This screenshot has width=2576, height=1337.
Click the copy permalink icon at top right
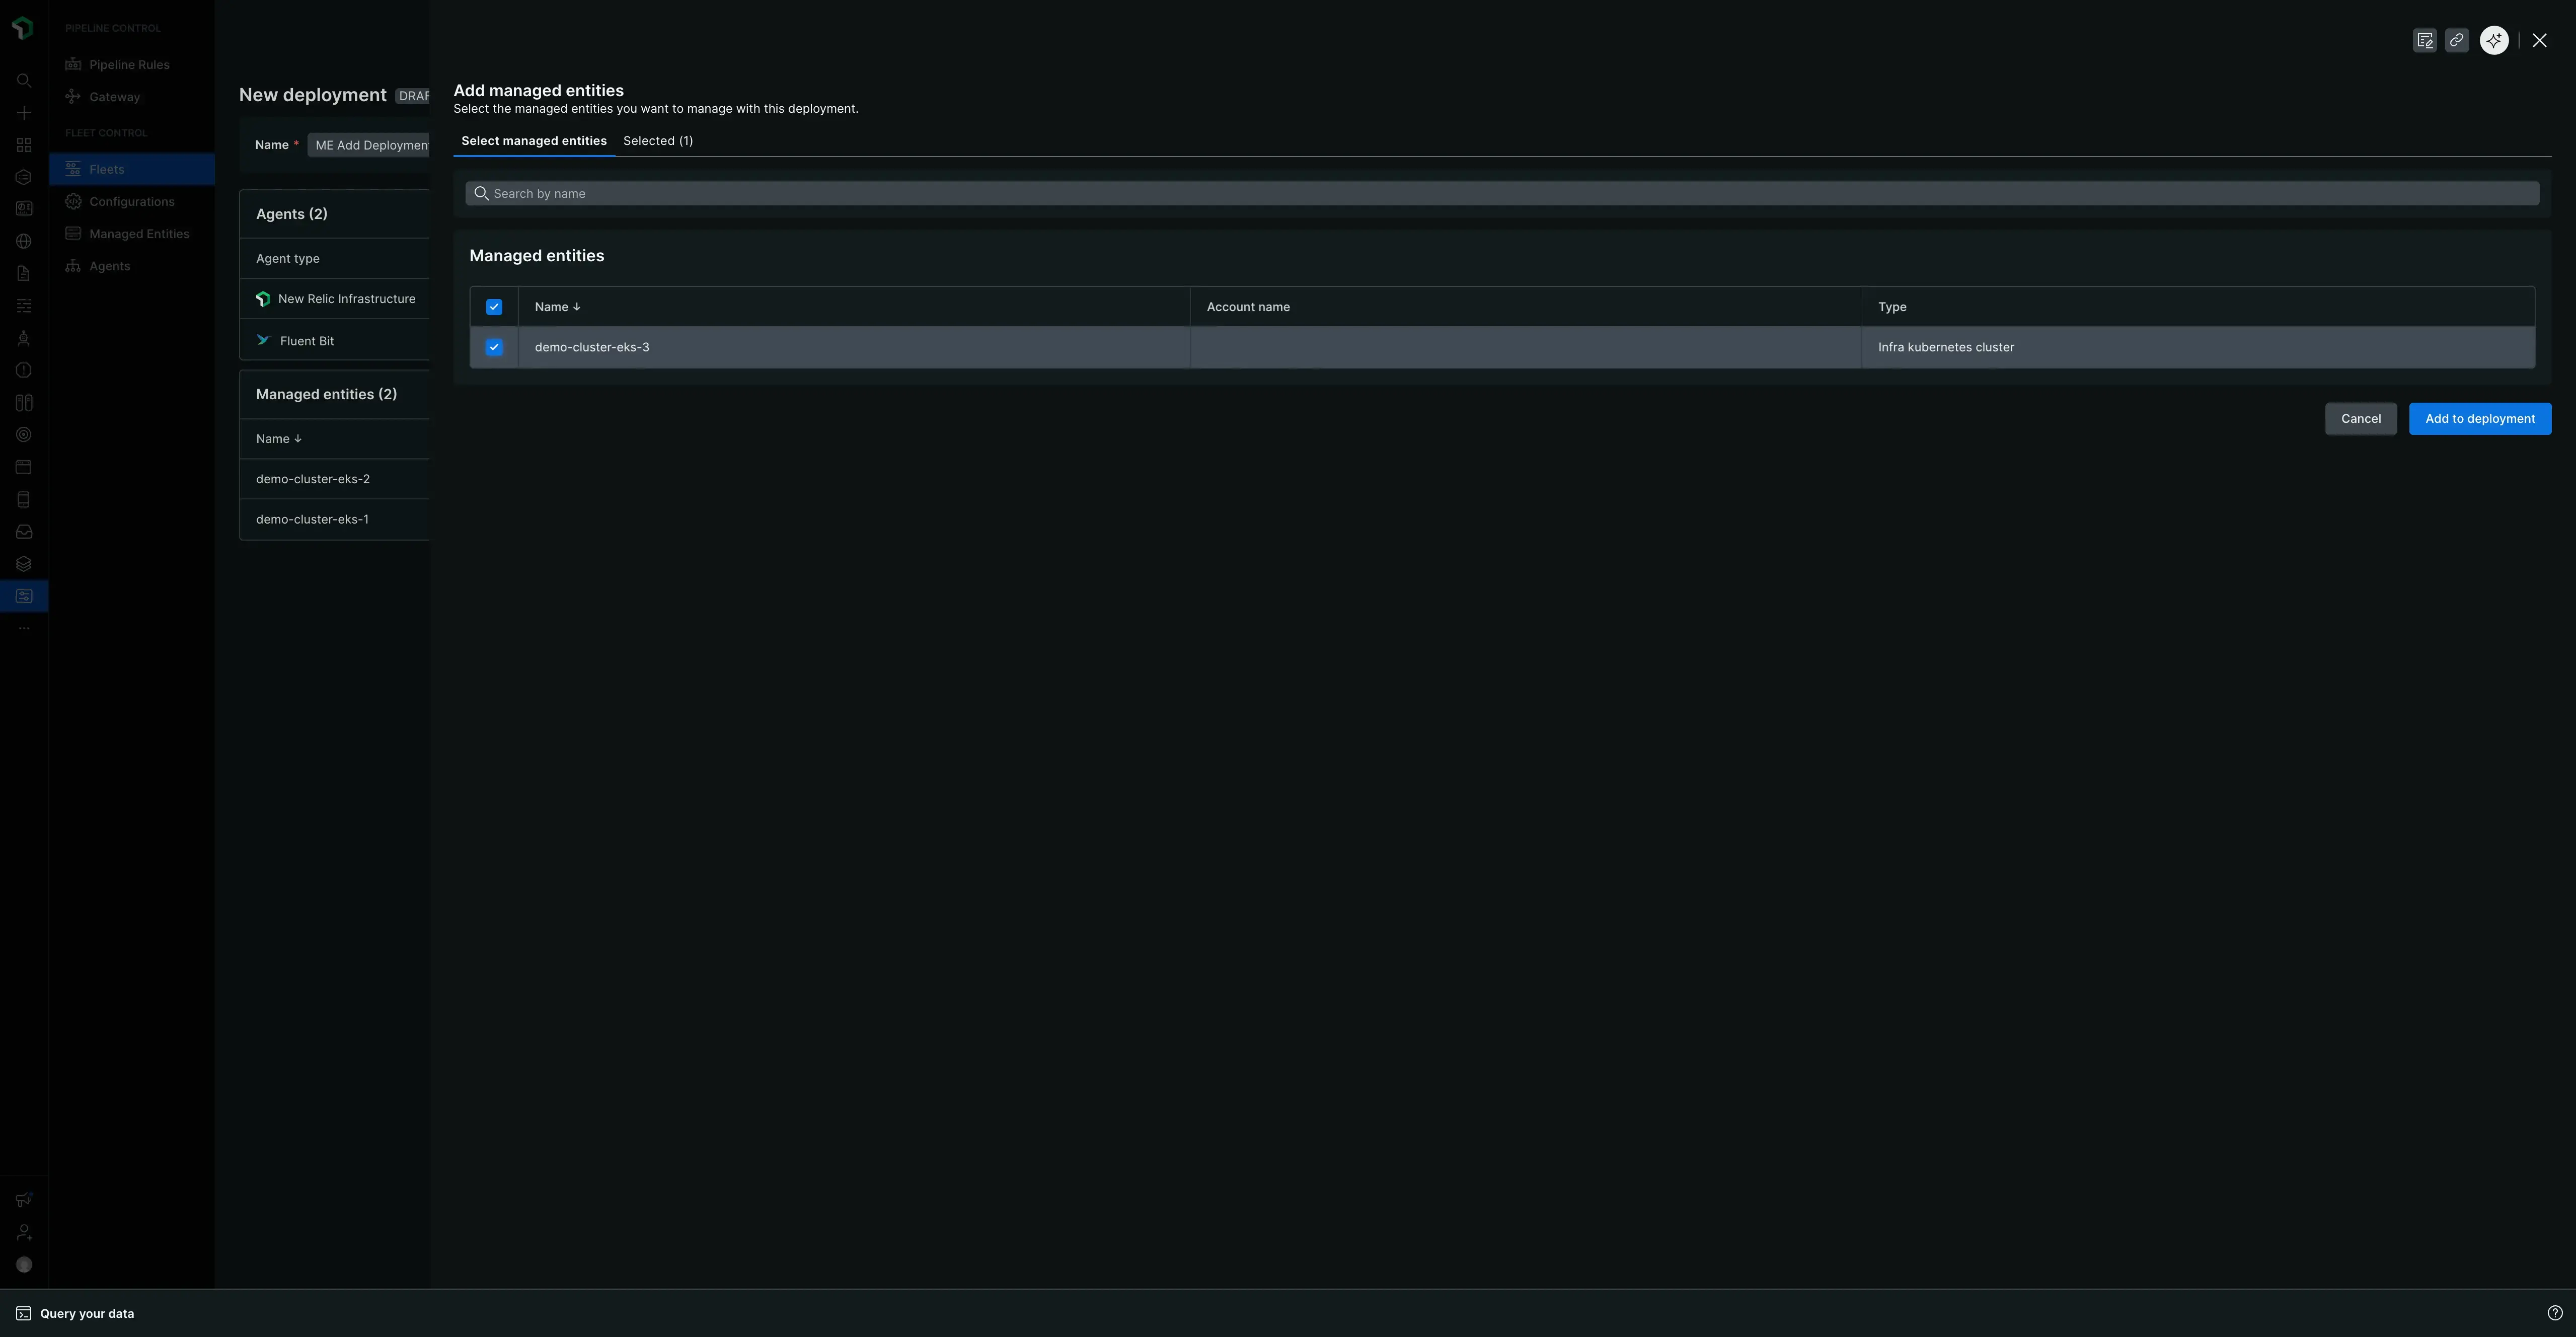(x=2457, y=40)
